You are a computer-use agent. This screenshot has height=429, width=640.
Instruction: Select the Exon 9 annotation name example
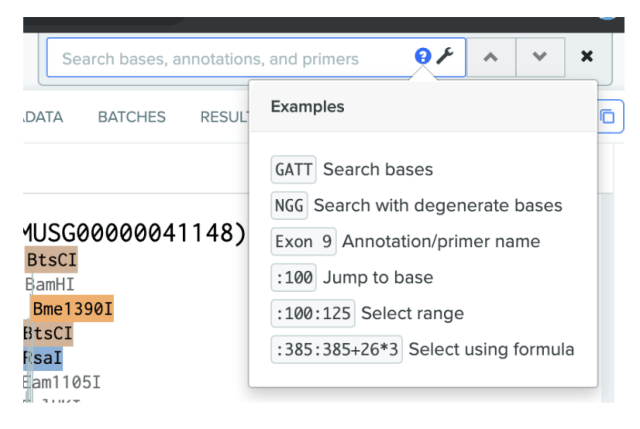pos(304,241)
